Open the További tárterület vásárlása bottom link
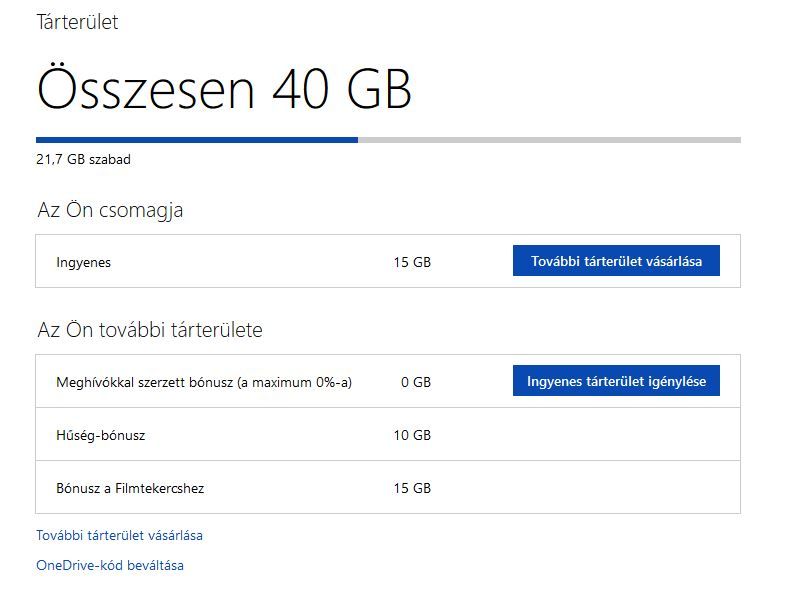Screen dimensions: 792x601 119,535
